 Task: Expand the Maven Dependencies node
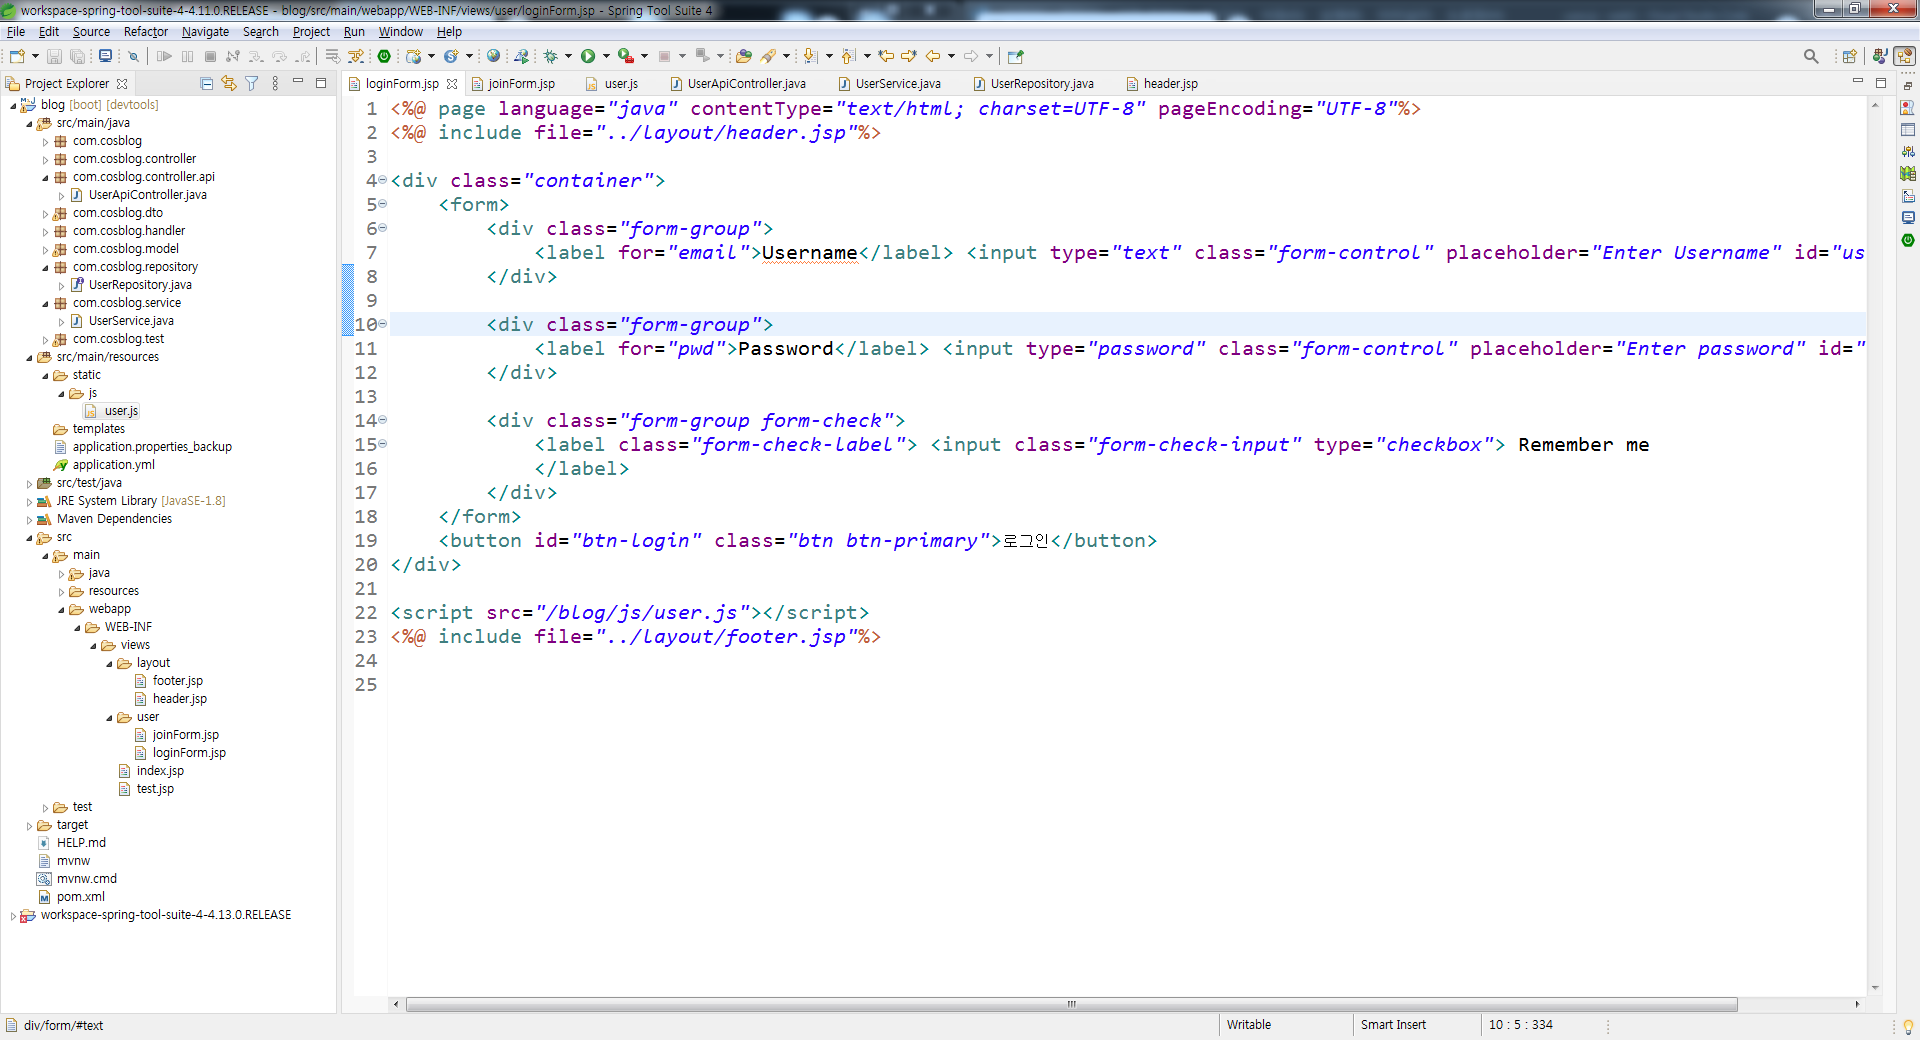point(29,519)
